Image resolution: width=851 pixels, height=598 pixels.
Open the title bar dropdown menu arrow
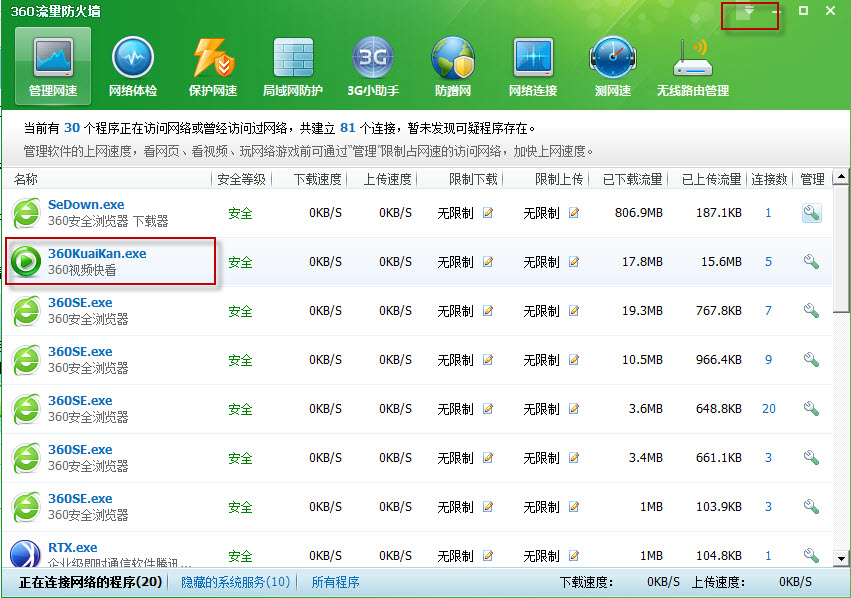[749, 11]
